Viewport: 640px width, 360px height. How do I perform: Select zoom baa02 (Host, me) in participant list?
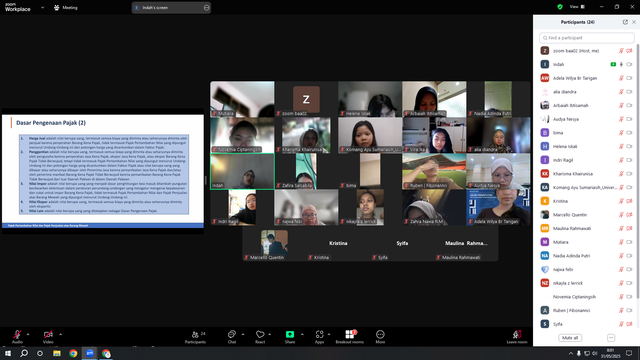point(587,51)
